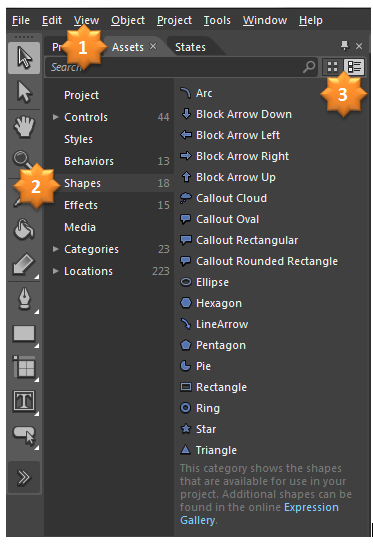Expand the Locations arrow

[55, 271]
